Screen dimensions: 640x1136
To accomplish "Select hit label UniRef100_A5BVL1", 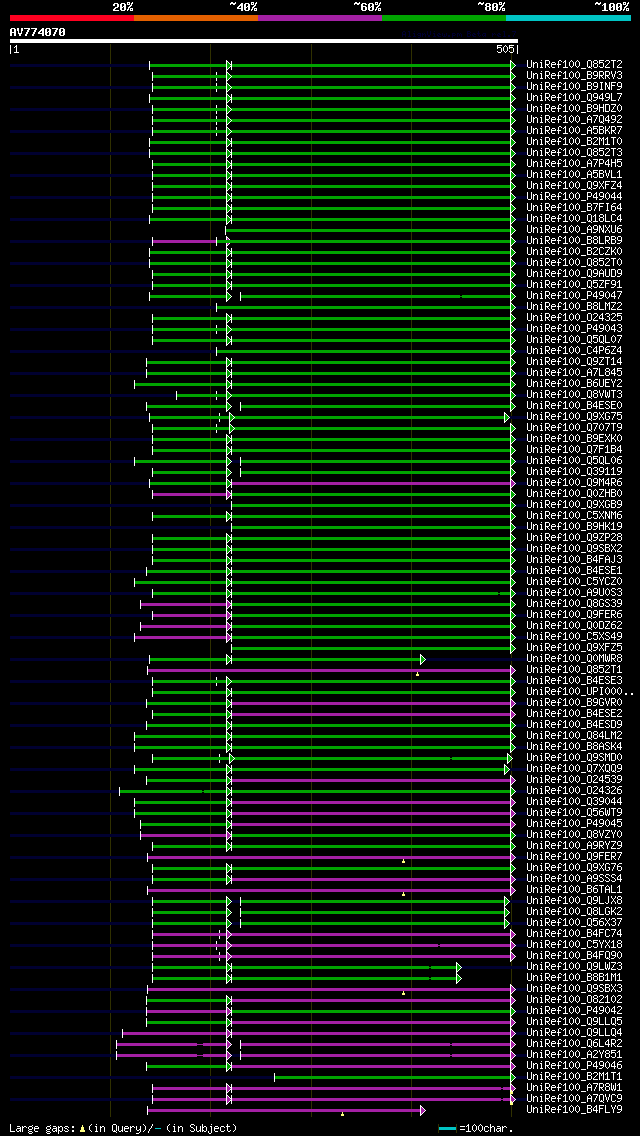I will [574, 174].
